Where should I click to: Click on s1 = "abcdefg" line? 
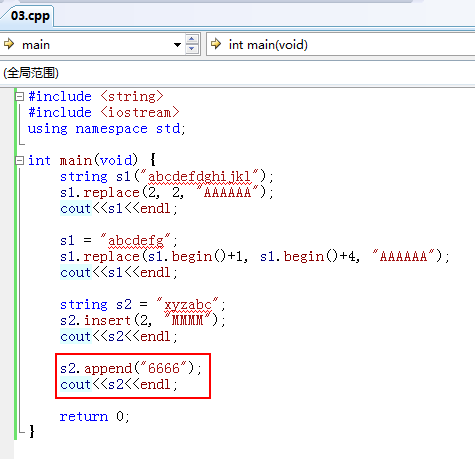pos(119,241)
